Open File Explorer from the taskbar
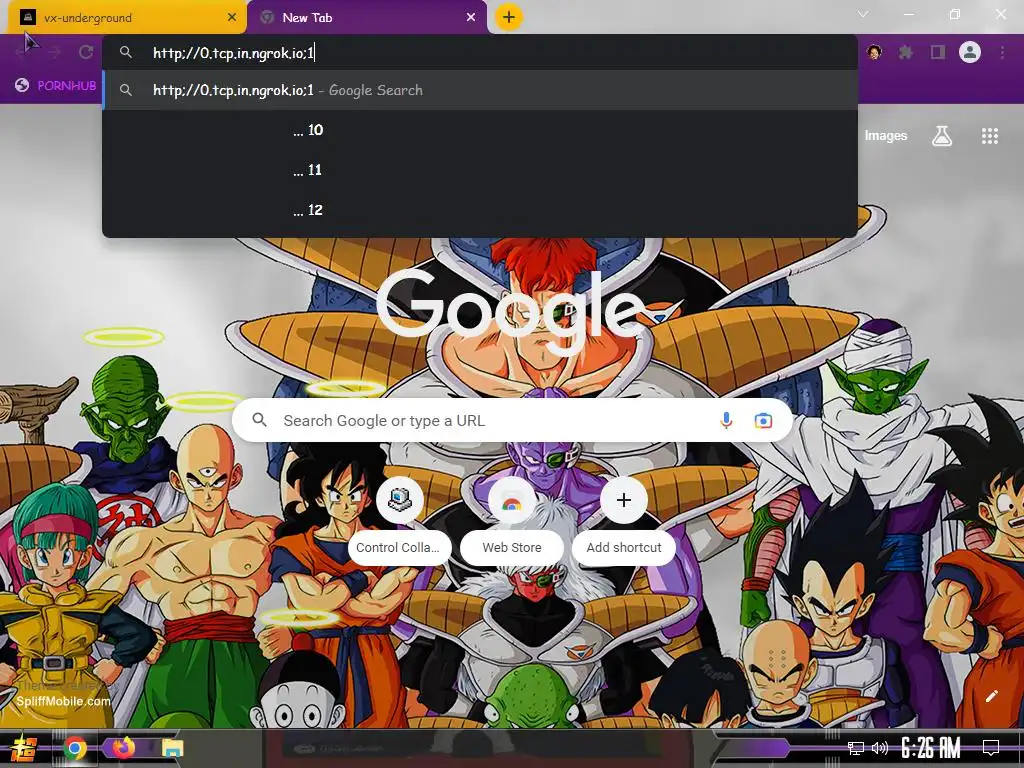This screenshot has height=768, width=1024. tap(173, 748)
